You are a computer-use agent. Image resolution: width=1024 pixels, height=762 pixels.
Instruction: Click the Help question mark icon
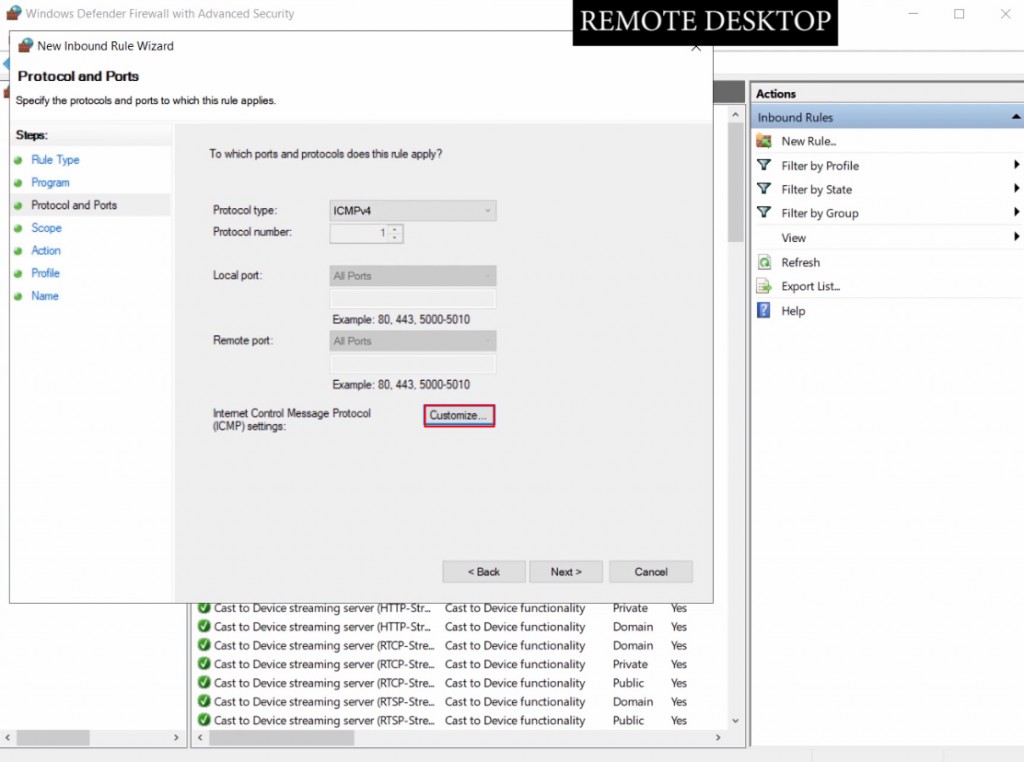coord(763,310)
